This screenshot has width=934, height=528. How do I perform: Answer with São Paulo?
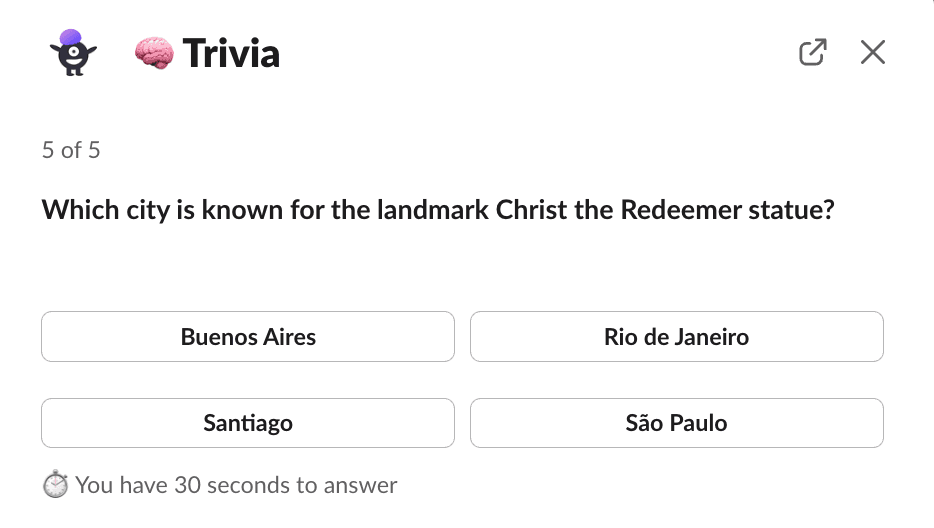point(677,423)
